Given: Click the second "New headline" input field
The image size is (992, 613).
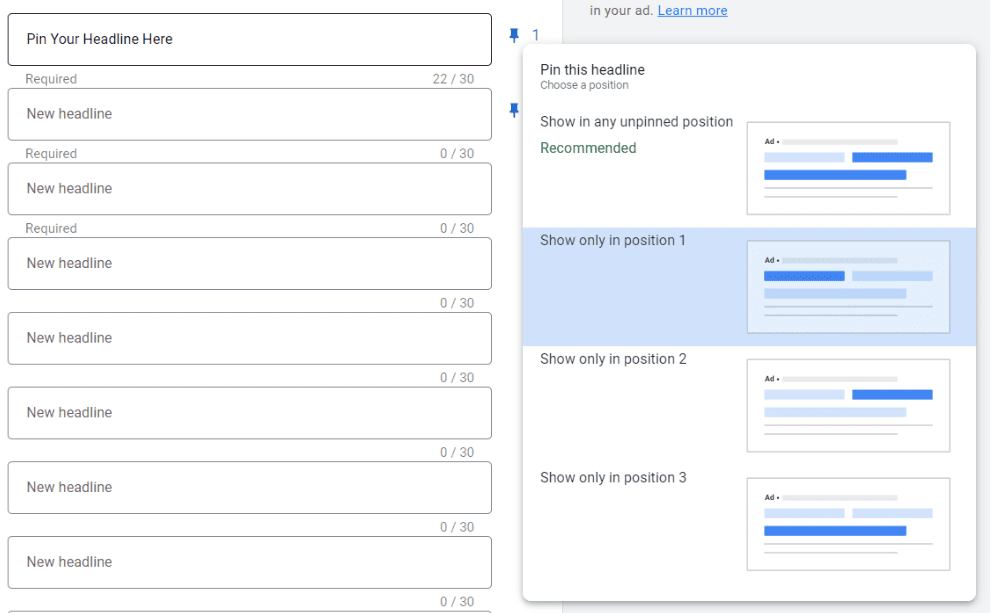Looking at the screenshot, I should (249, 114).
